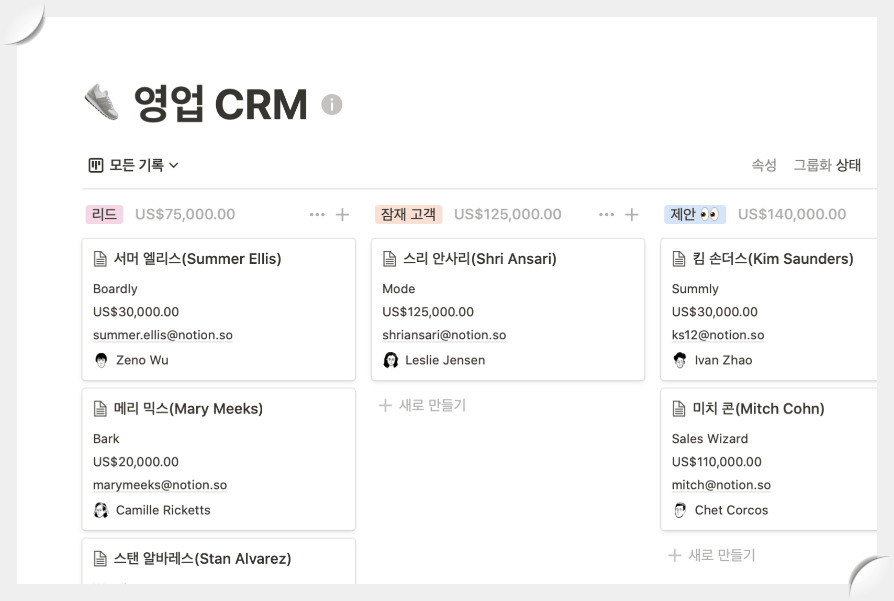Open the 속성 properties menu
This screenshot has height=601, width=894.
(764, 165)
